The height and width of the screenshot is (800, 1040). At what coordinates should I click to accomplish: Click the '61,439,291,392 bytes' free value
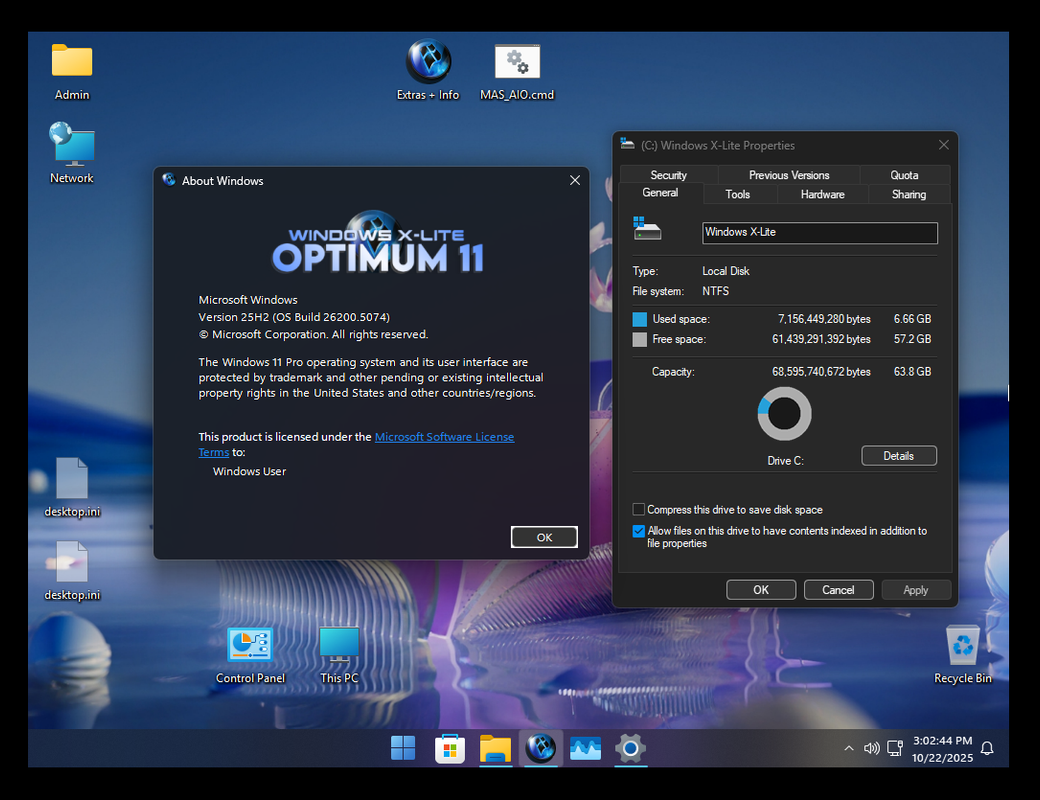click(x=821, y=339)
